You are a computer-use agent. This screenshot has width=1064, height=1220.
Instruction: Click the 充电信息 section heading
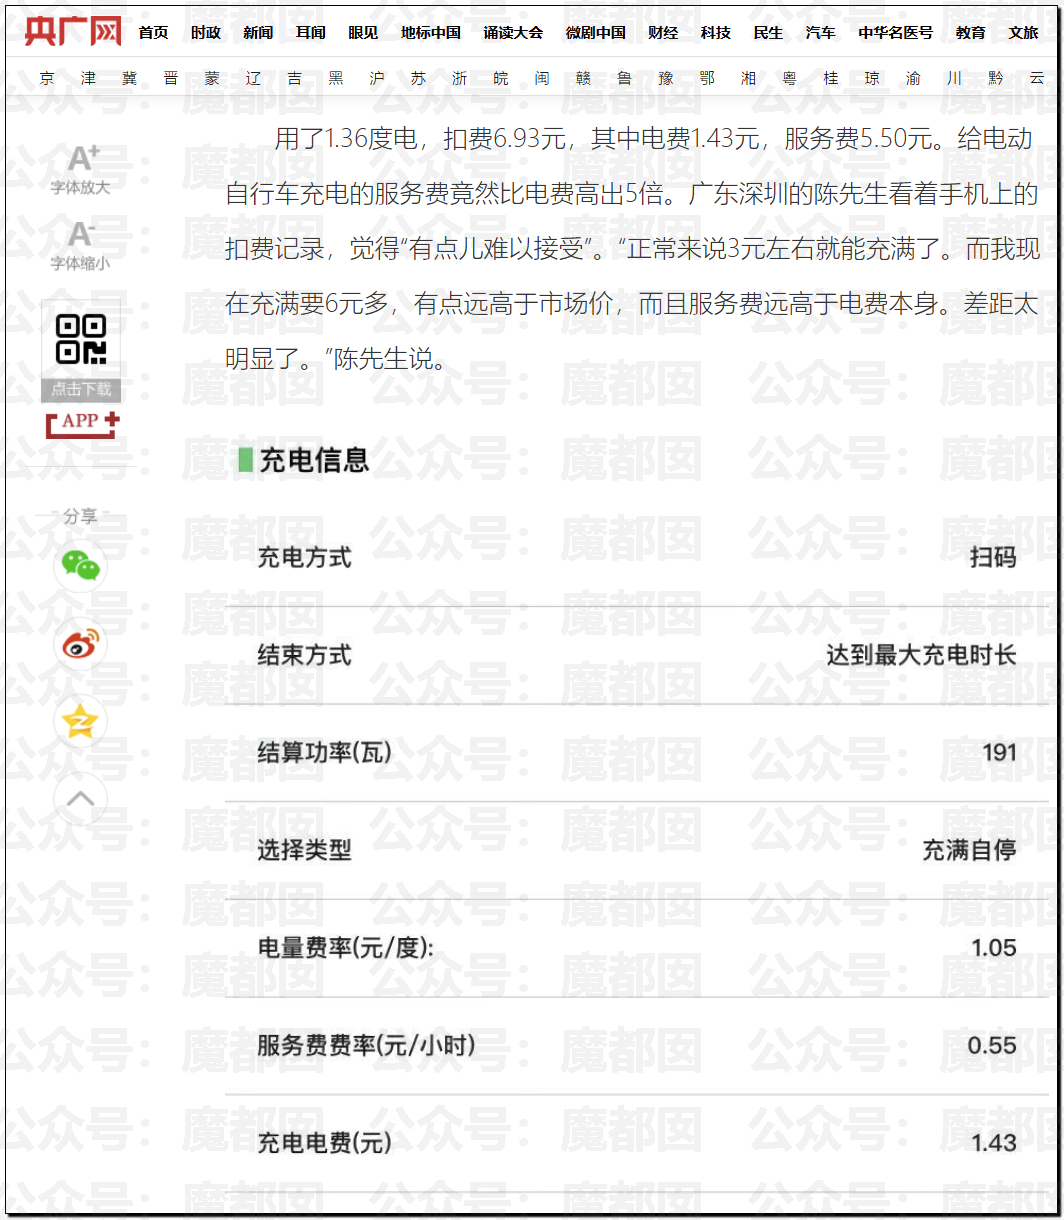pyautogui.click(x=314, y=460)
